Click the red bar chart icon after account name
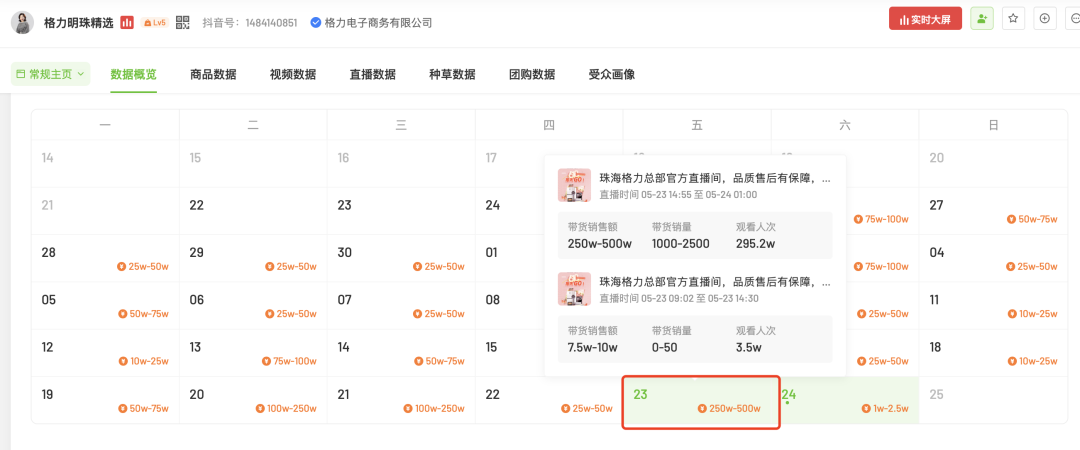 pyautogui.click(x=127, y=22)
